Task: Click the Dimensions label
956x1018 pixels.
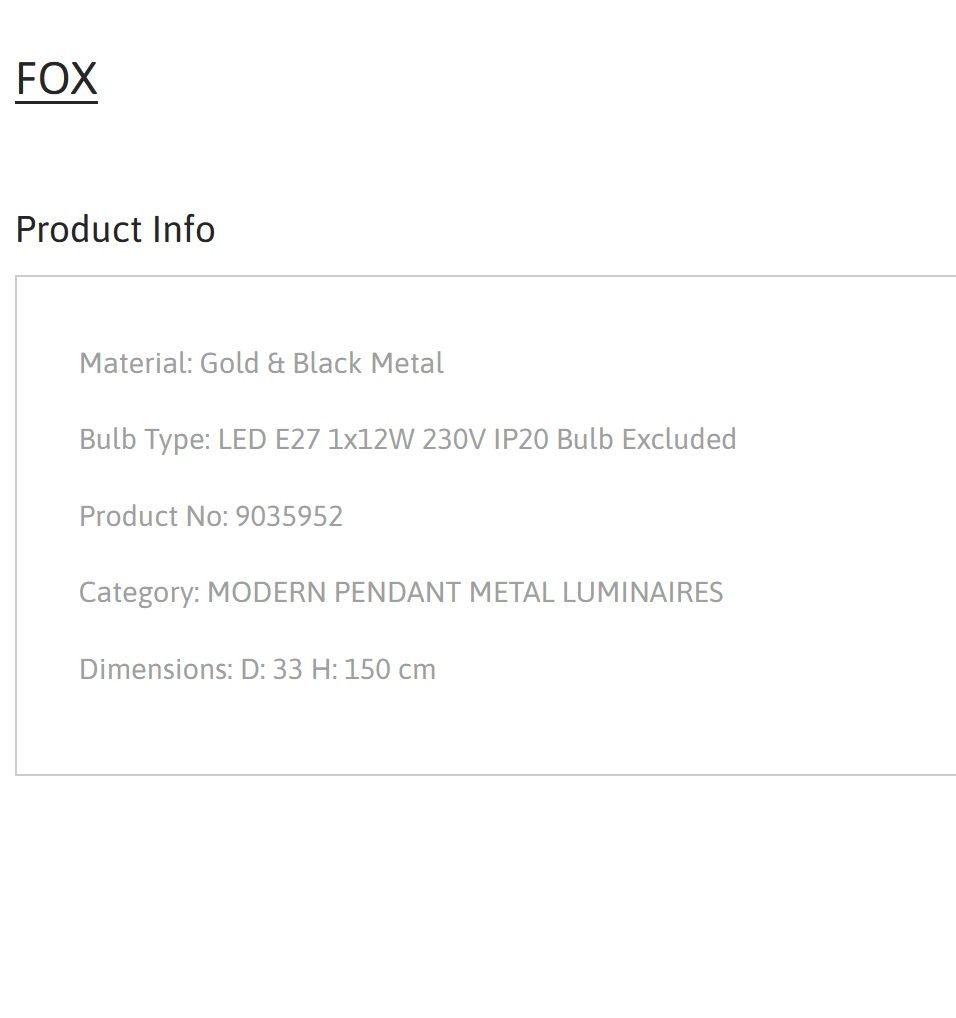Action: tap(156, 669)
